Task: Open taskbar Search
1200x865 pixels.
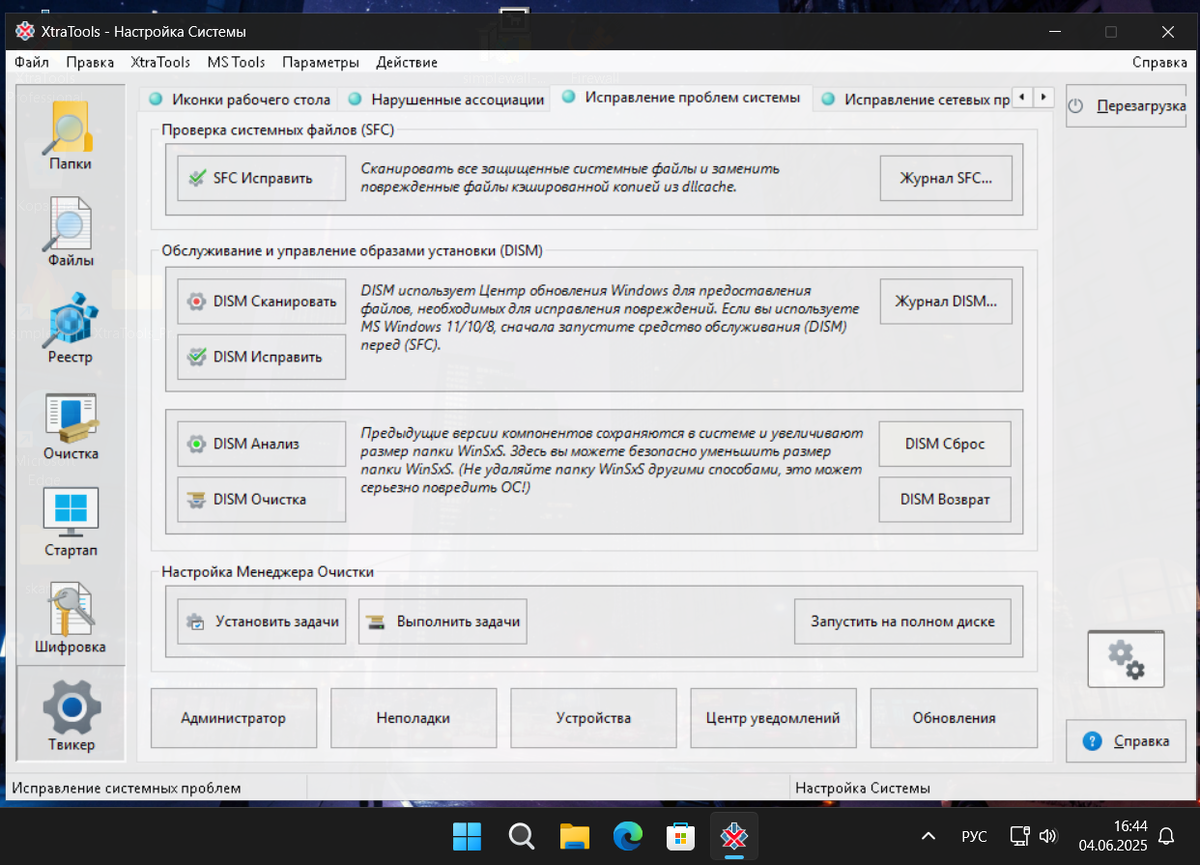Action: [x=520, y=835]
